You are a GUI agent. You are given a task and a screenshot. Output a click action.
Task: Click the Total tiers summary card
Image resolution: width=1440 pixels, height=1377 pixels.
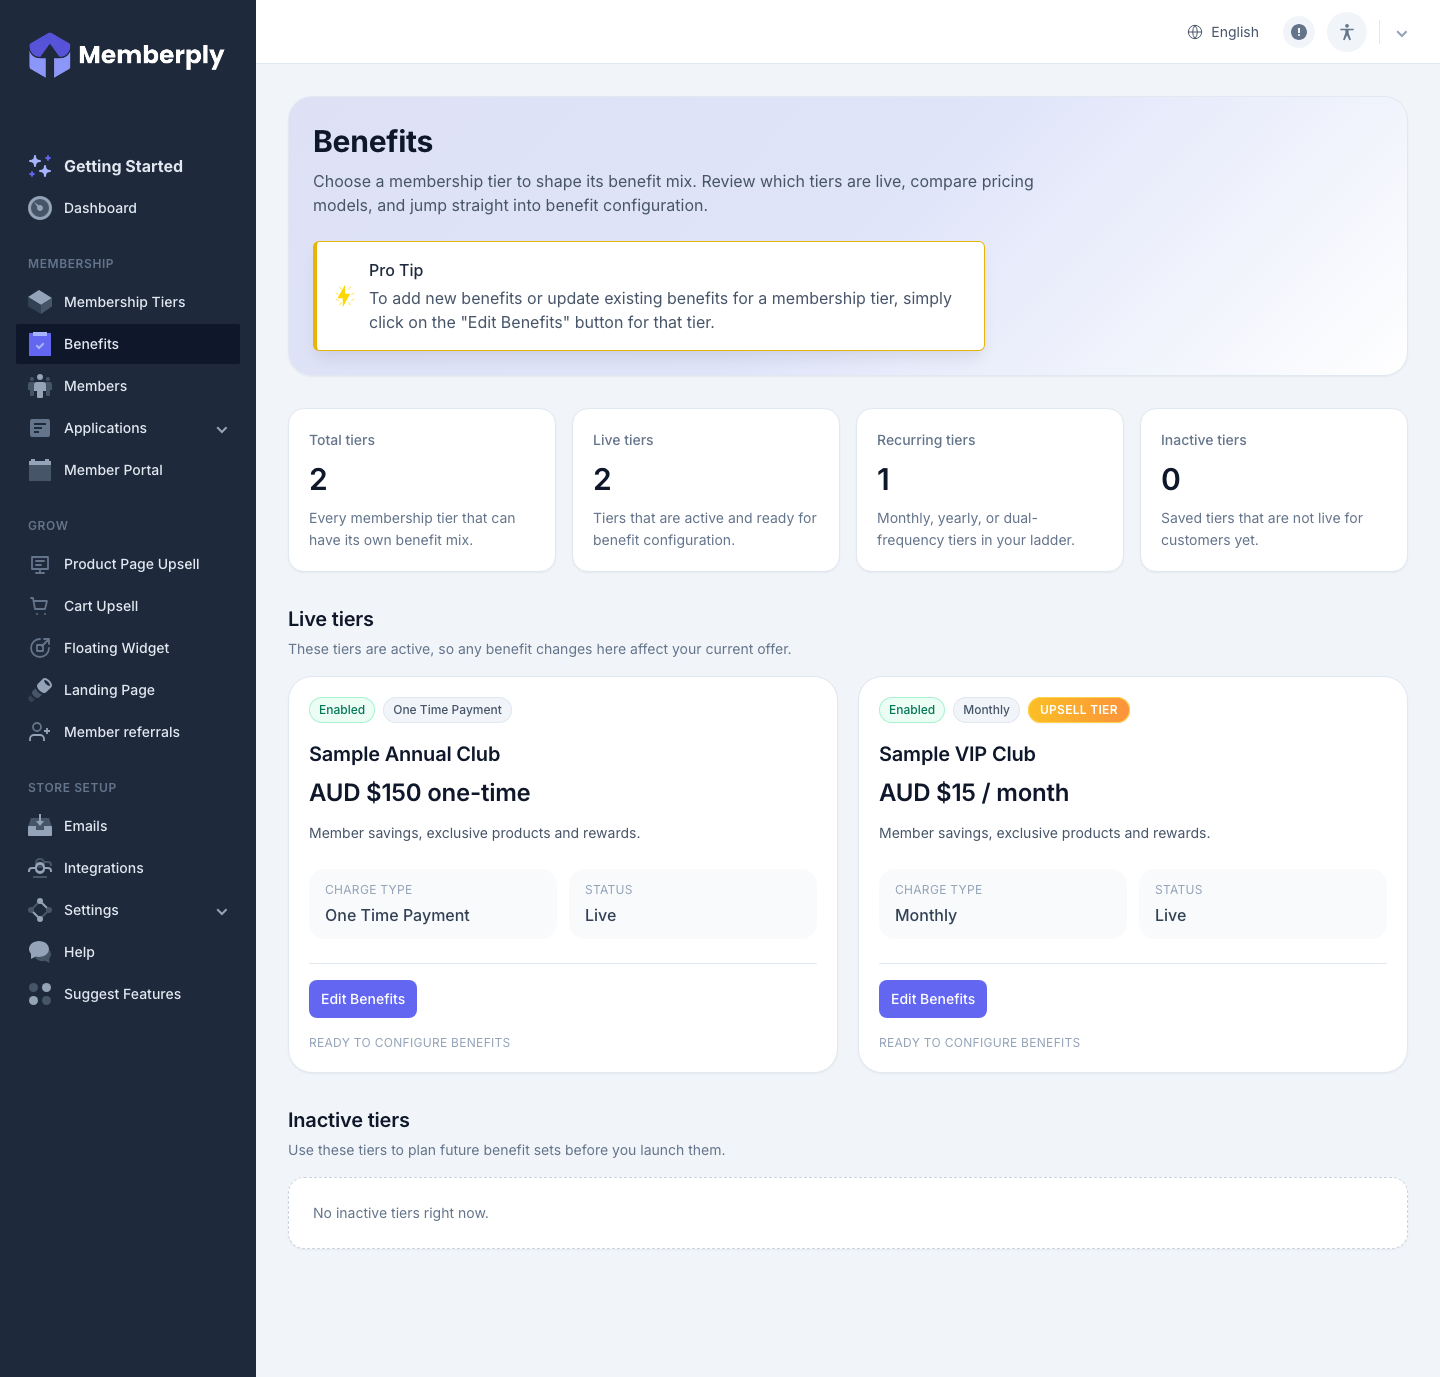(422, 490)
